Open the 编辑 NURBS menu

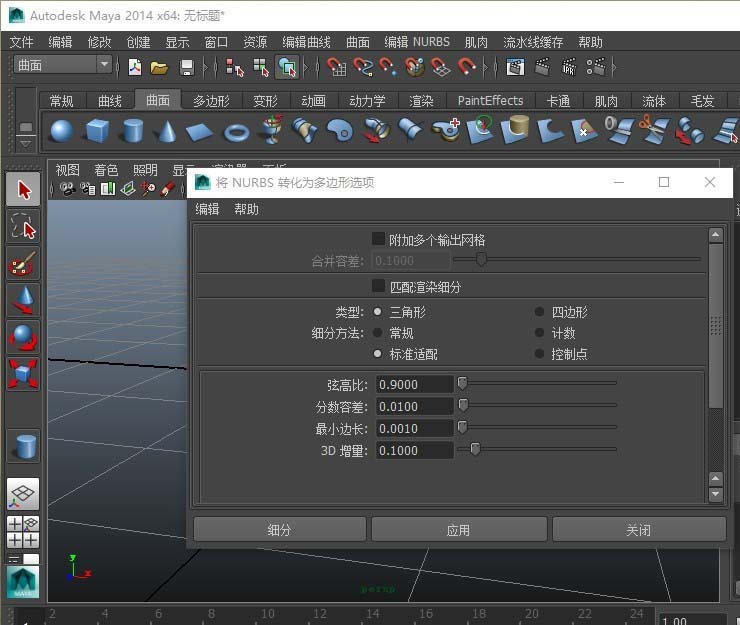(417, 42)
